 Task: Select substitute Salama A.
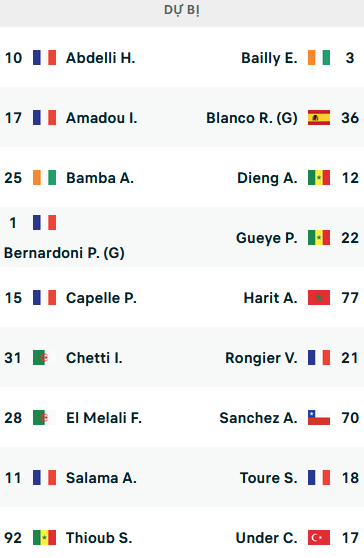tap(101, 478)
